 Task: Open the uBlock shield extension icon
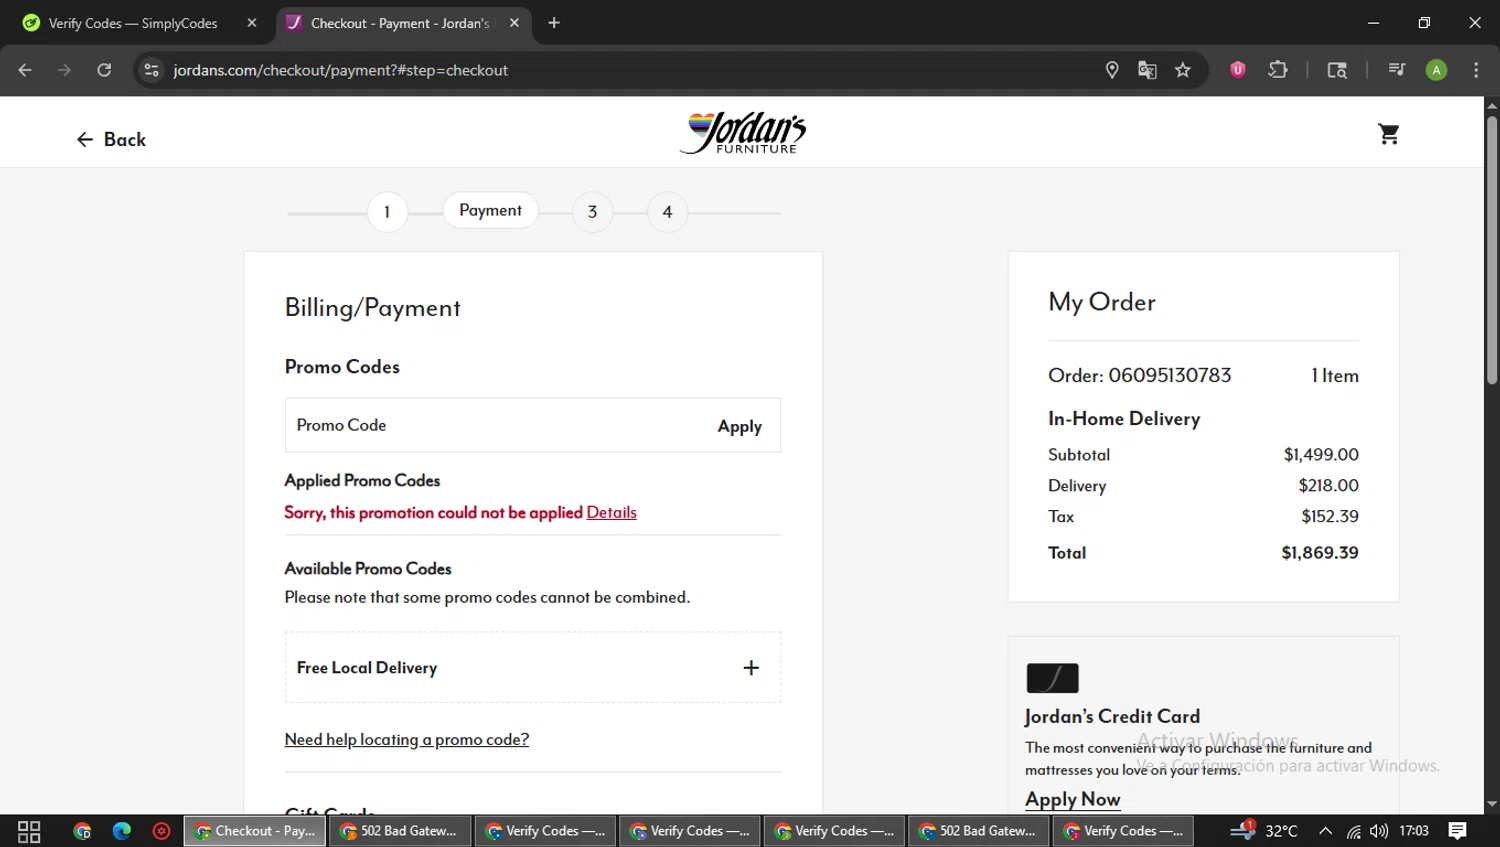click(1238, 70)
